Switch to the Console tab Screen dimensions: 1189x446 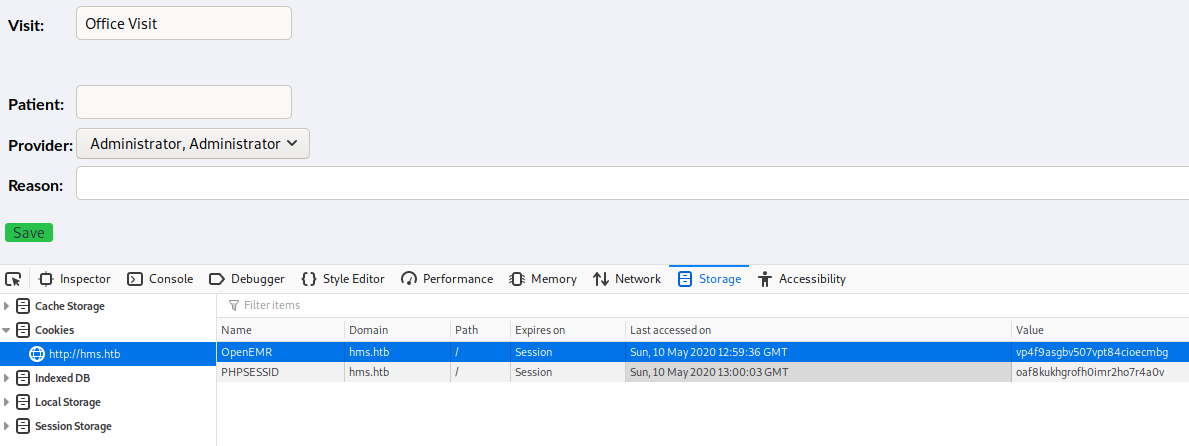[x=160, y=279]
